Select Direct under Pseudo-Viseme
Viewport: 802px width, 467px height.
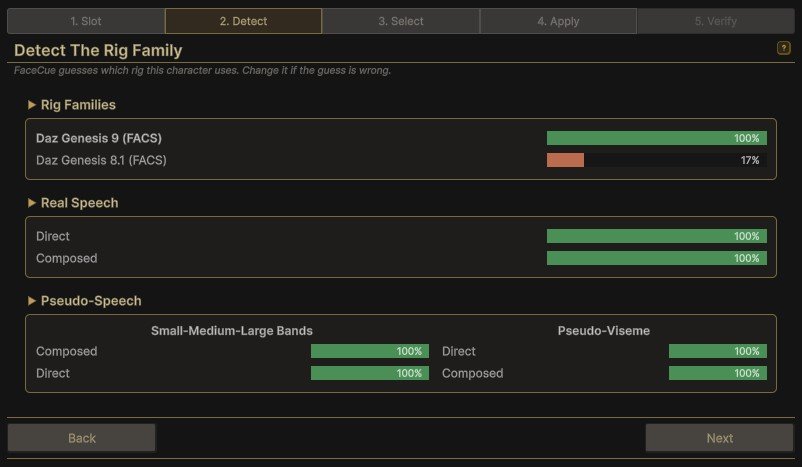click(x=459, y=351)
